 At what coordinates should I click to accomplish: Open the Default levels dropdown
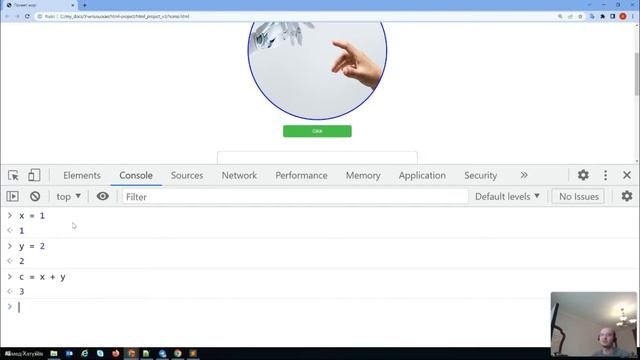coord(507,196)
